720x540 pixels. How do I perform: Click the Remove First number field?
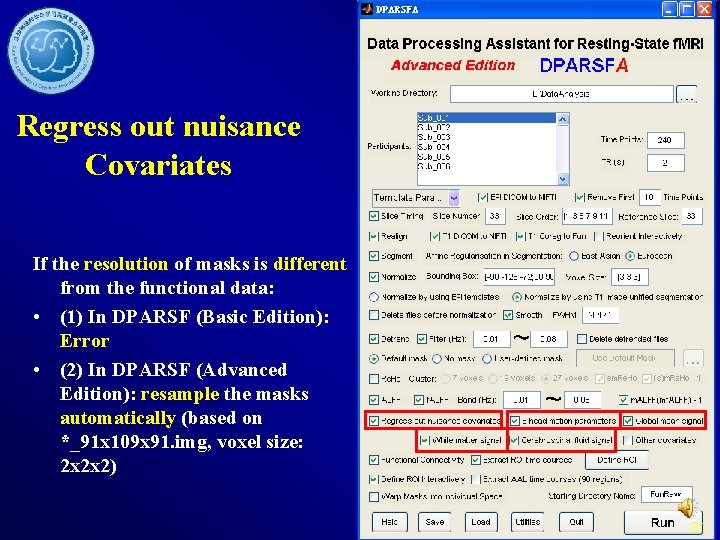click(x=649, y=197)
